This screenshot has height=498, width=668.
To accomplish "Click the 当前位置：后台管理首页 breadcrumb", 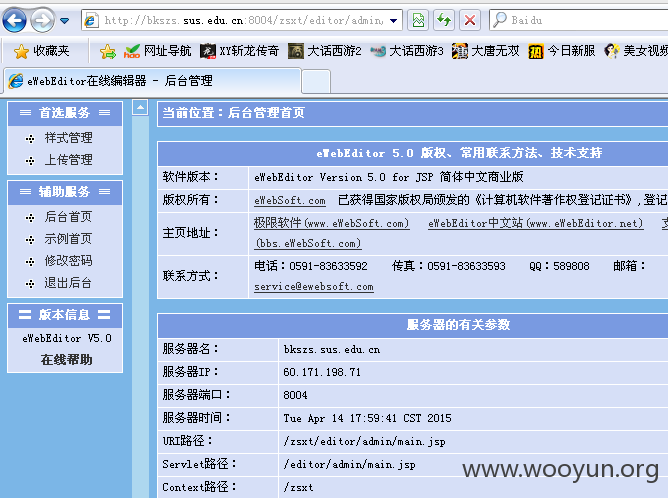I will pos(233,113).
